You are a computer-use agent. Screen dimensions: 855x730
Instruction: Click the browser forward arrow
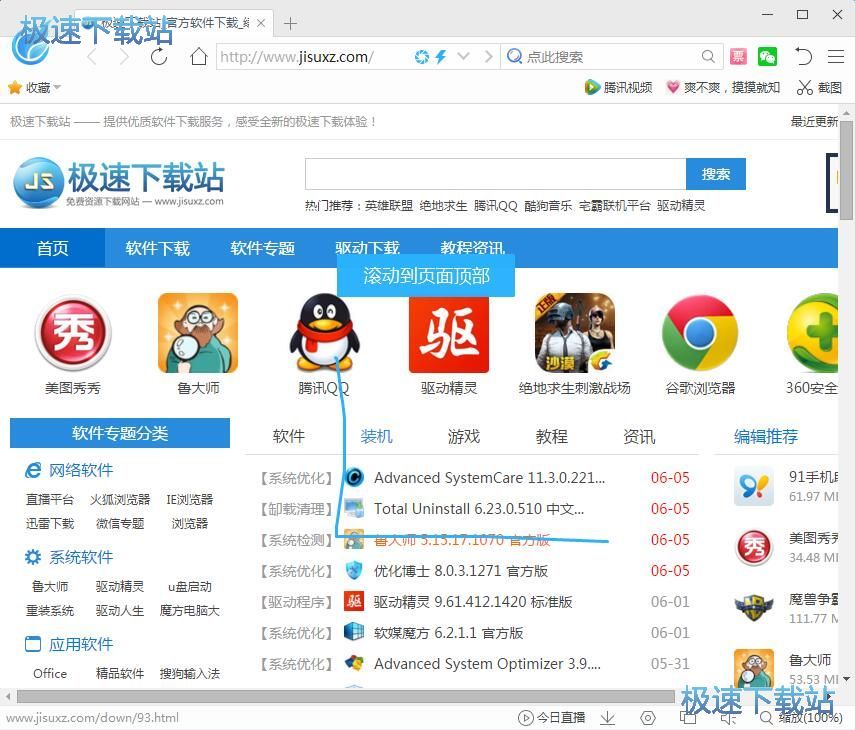[x=125, y=56]
